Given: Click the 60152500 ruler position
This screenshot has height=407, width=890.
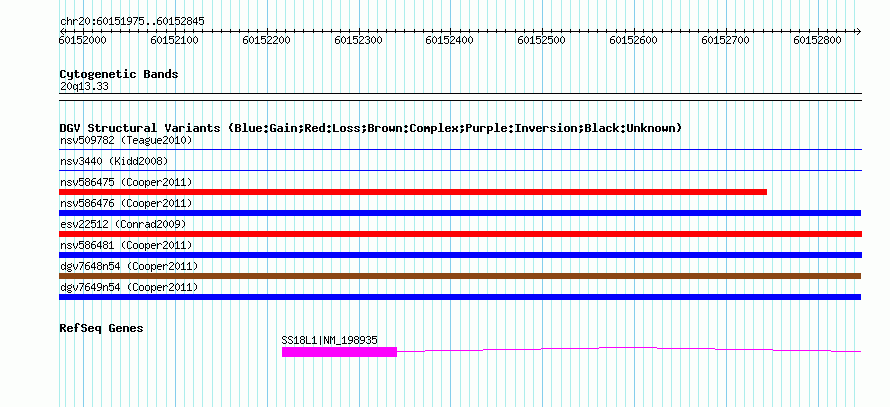Looking at the screenshot, I should point(541,40).
